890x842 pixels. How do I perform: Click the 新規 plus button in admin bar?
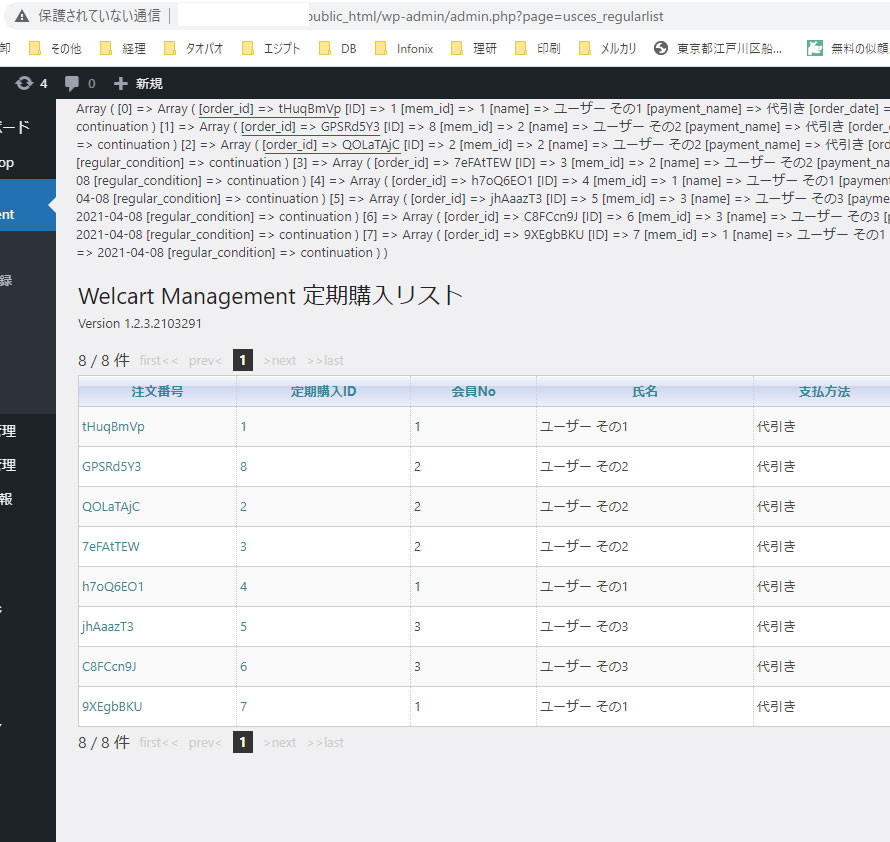pyautogui.click(x=138, y=83)
